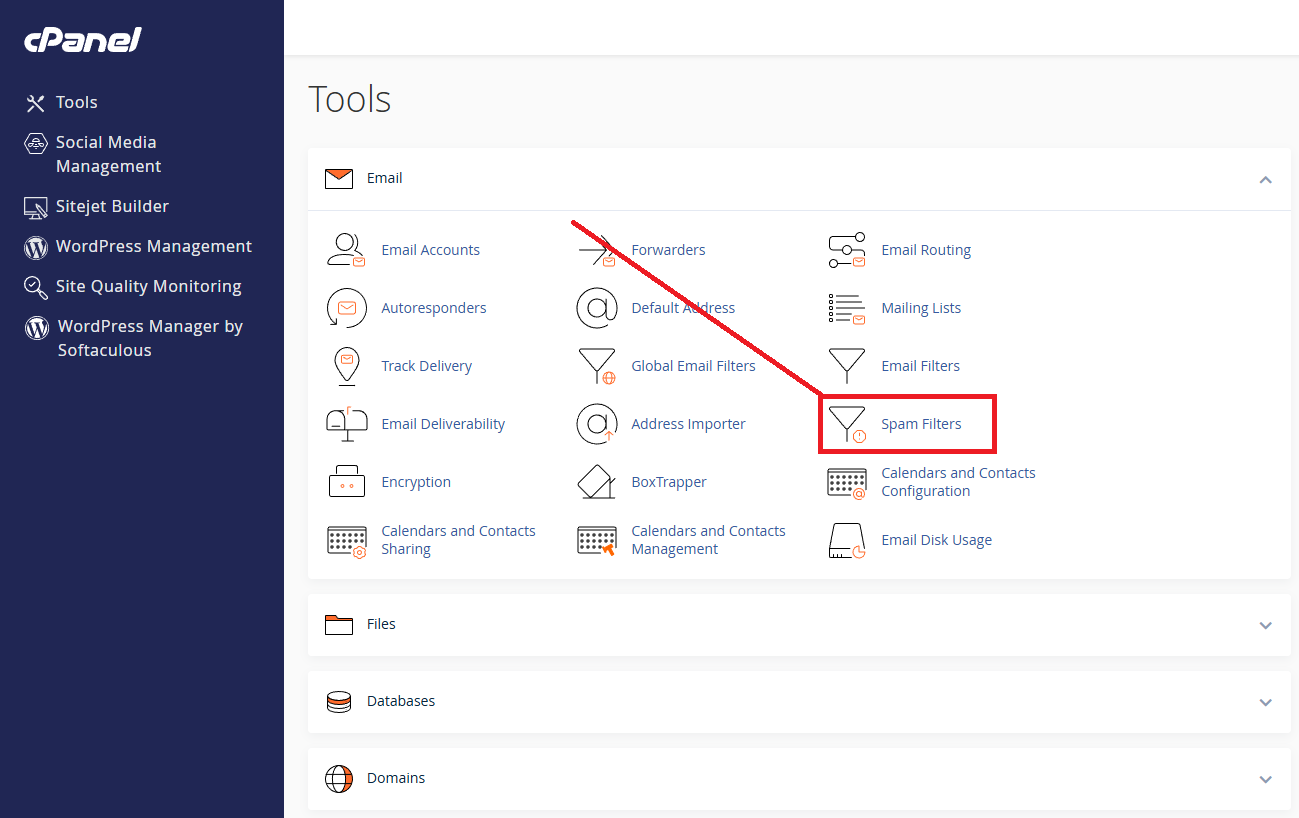Click the Databases section header label
The width and height of the screenshot is (1299, 818).
(401, 701)
